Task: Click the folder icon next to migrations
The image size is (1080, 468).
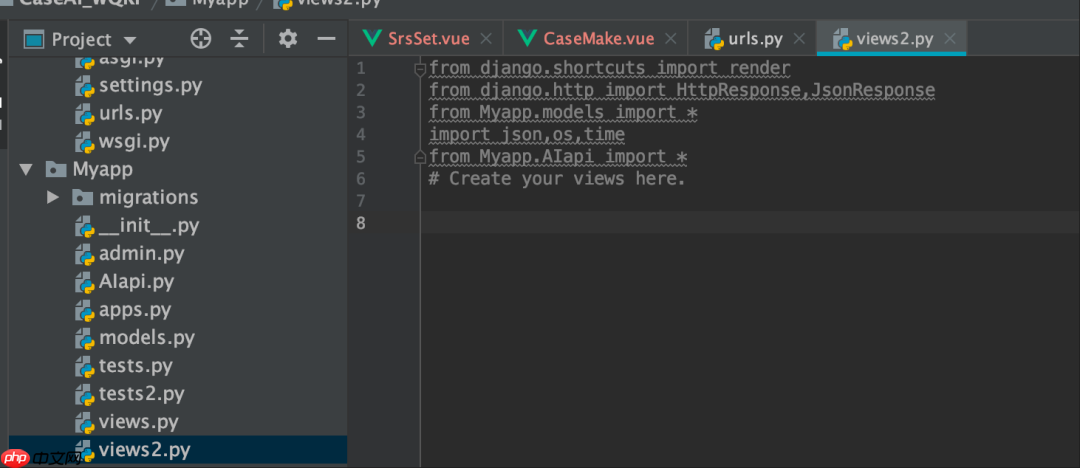Action: click(x=84, y=198)
